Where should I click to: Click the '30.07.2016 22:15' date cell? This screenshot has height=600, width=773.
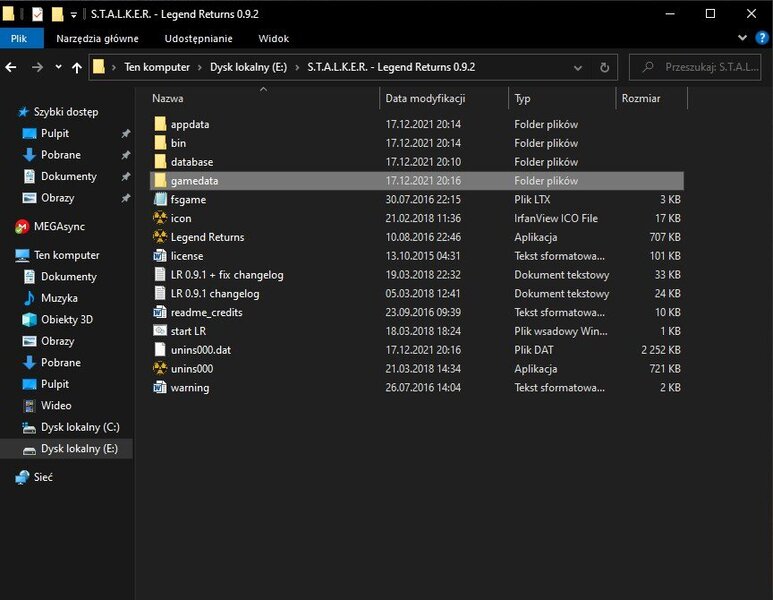tap(423, 199)
